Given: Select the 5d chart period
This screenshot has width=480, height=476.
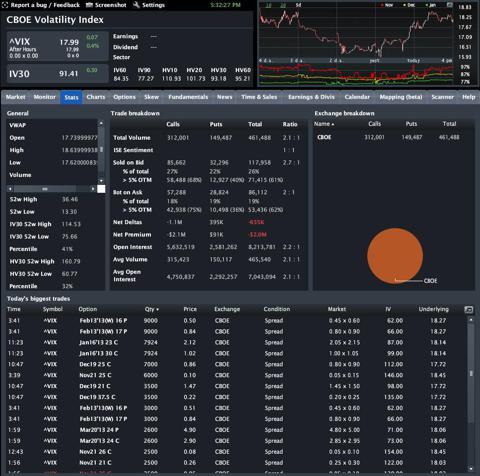Looking at the screenshot, I should click(x=298, y=5).
